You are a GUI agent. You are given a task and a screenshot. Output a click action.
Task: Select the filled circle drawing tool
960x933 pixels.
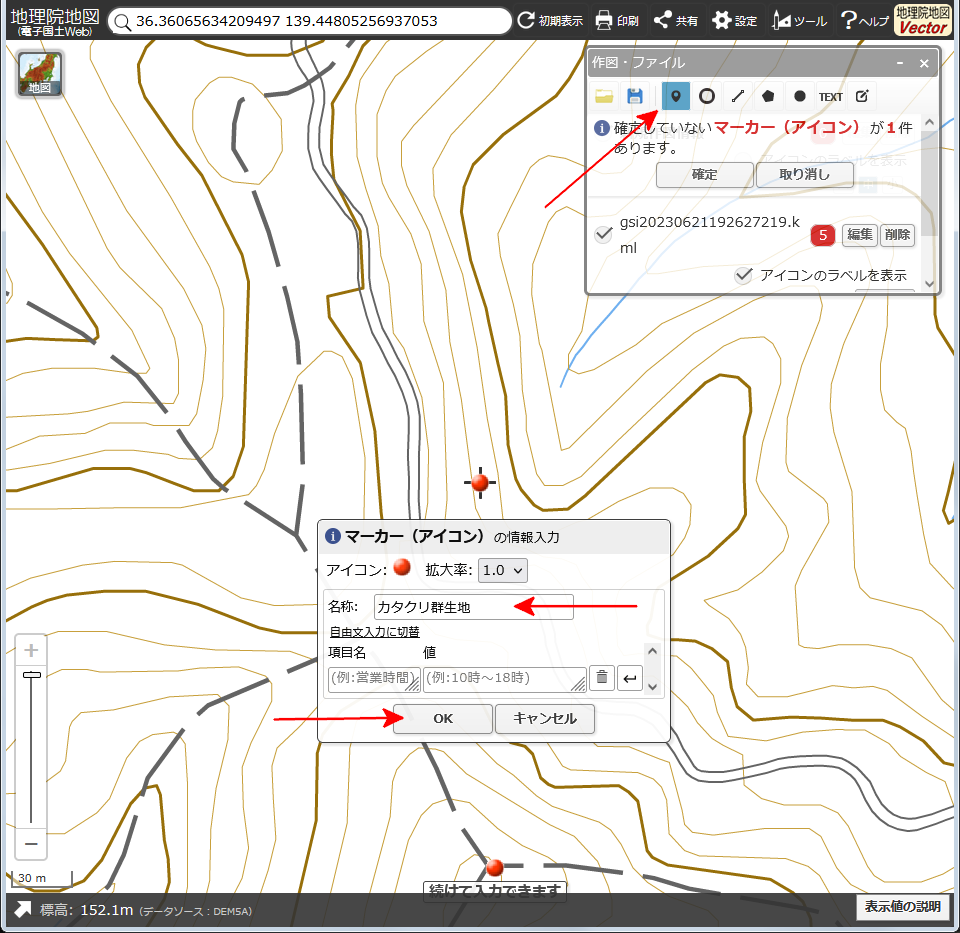point(800,96)
